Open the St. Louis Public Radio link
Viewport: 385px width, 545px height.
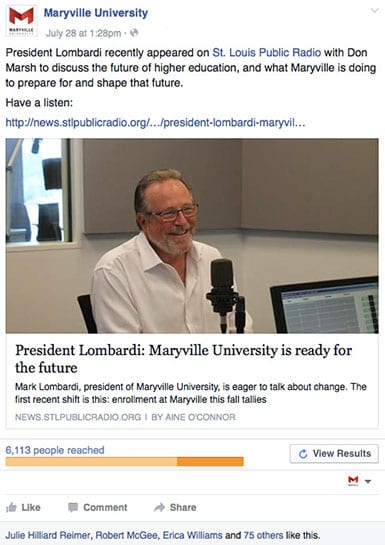(x=267, y=52)
